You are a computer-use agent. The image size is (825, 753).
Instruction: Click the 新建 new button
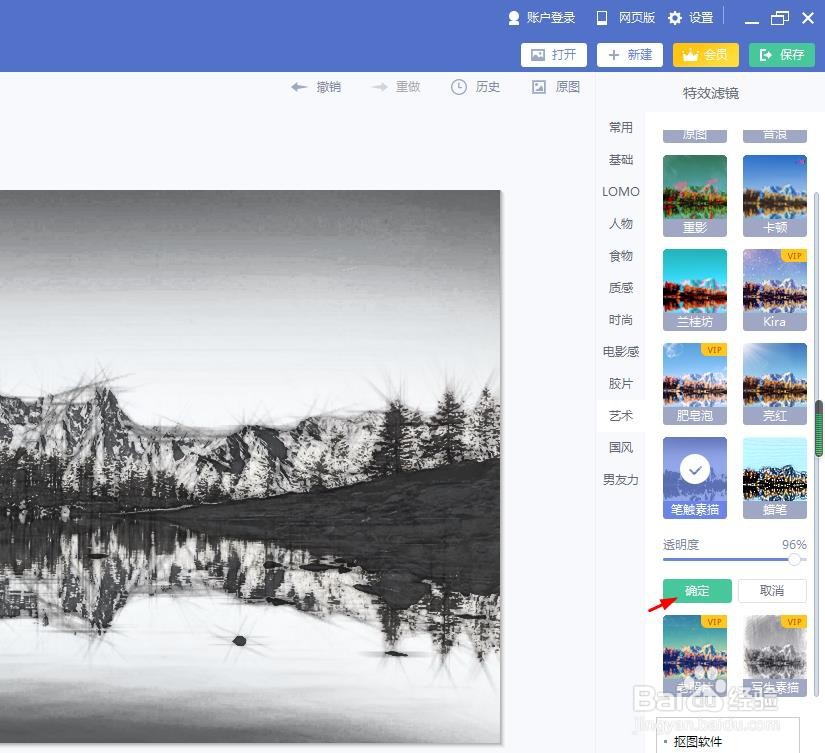(x=629, y=55)
